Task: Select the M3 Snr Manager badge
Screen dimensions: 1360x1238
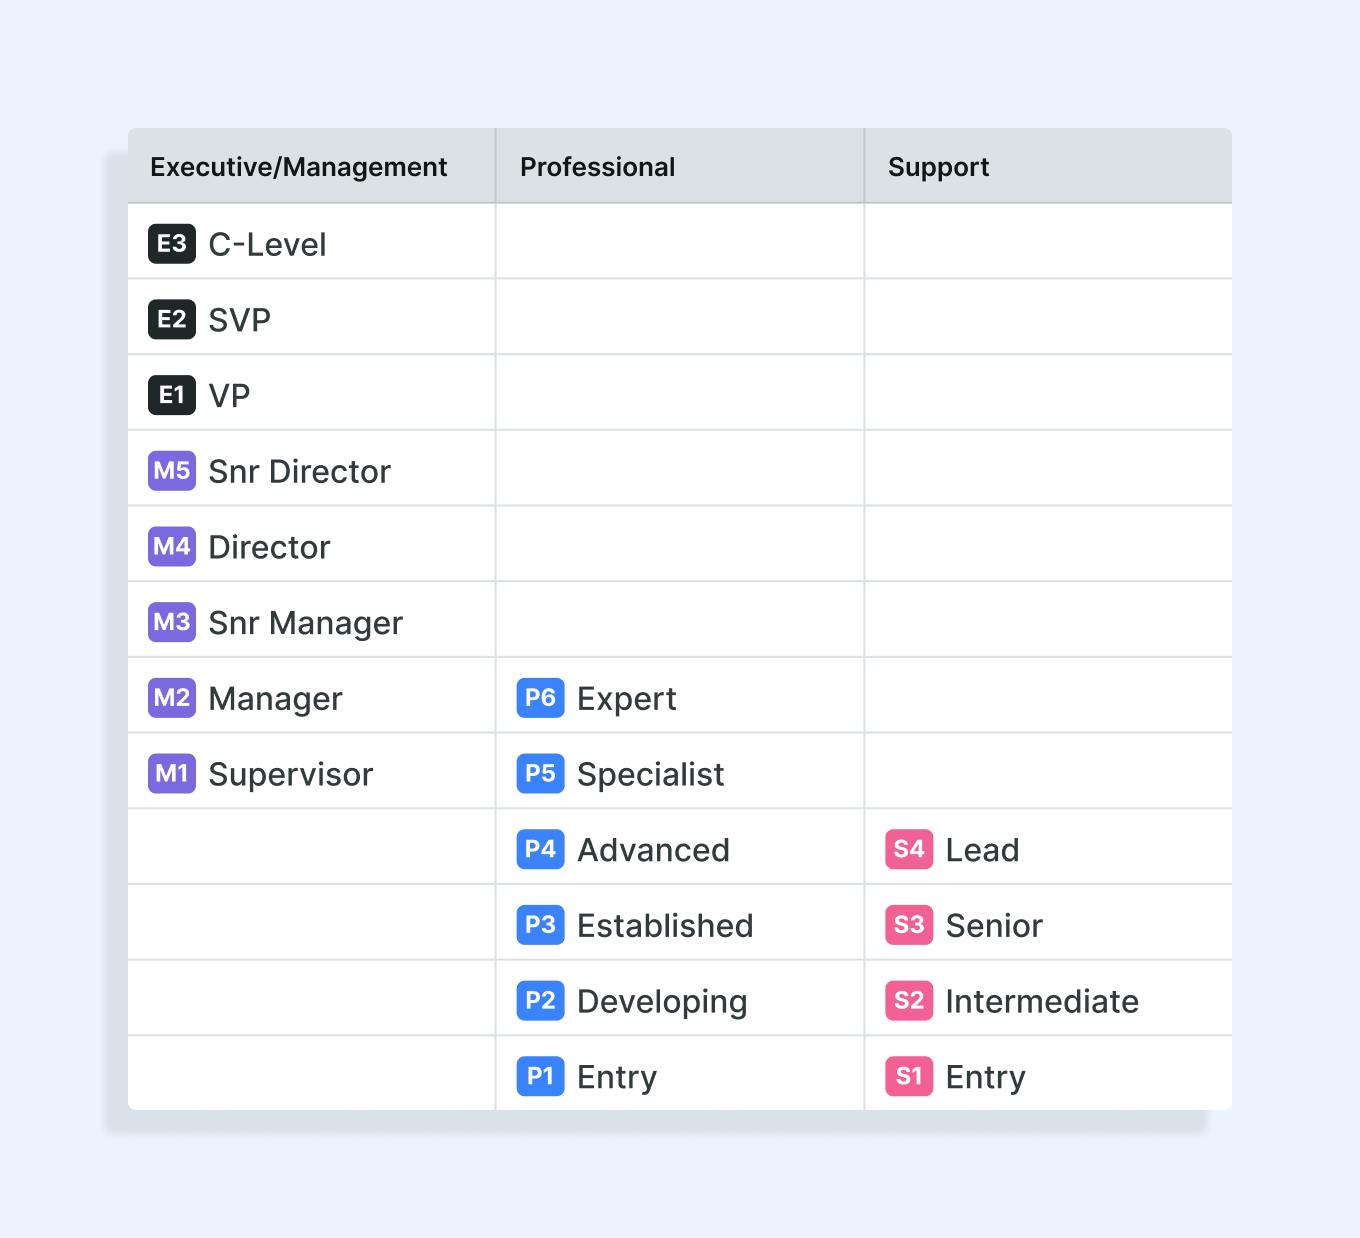Action: pyautogui.click(x=172, y=622)
